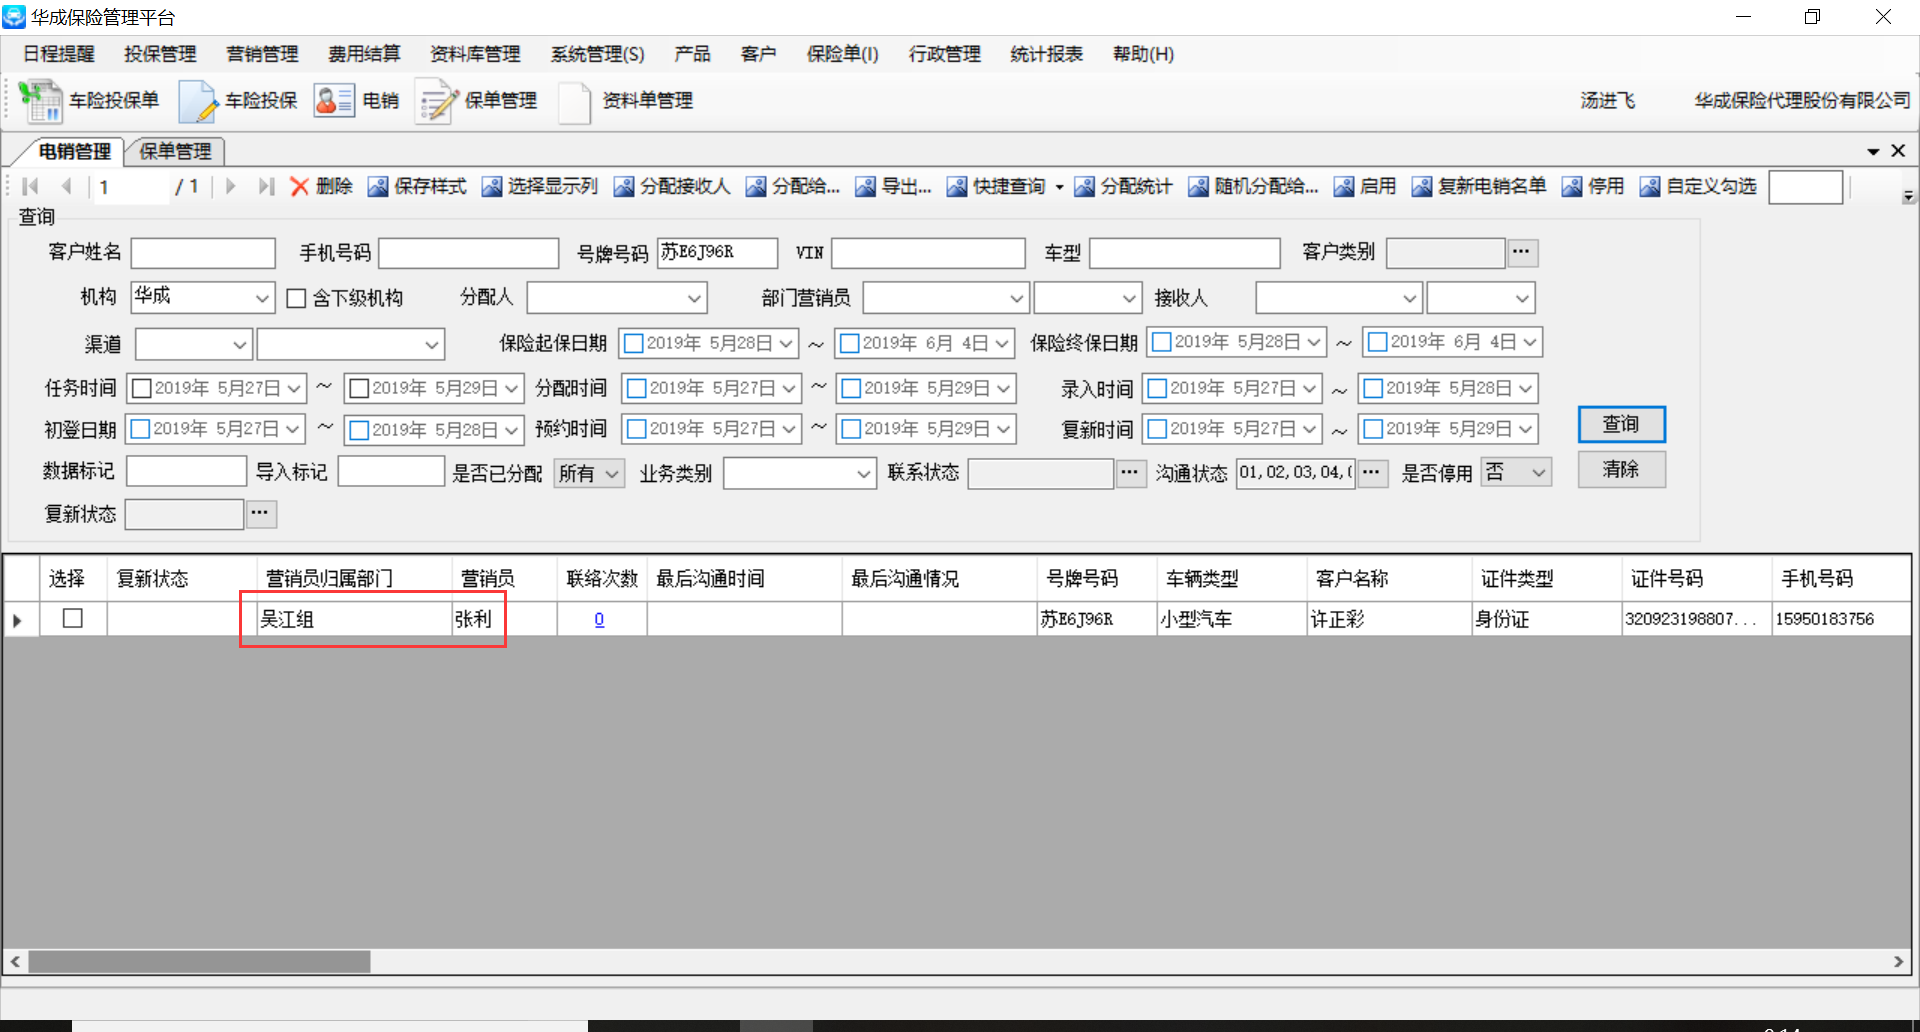Click the 车险投保 document icon
The width and height of the screenshot is (1920, 1032).
[197, 101]
